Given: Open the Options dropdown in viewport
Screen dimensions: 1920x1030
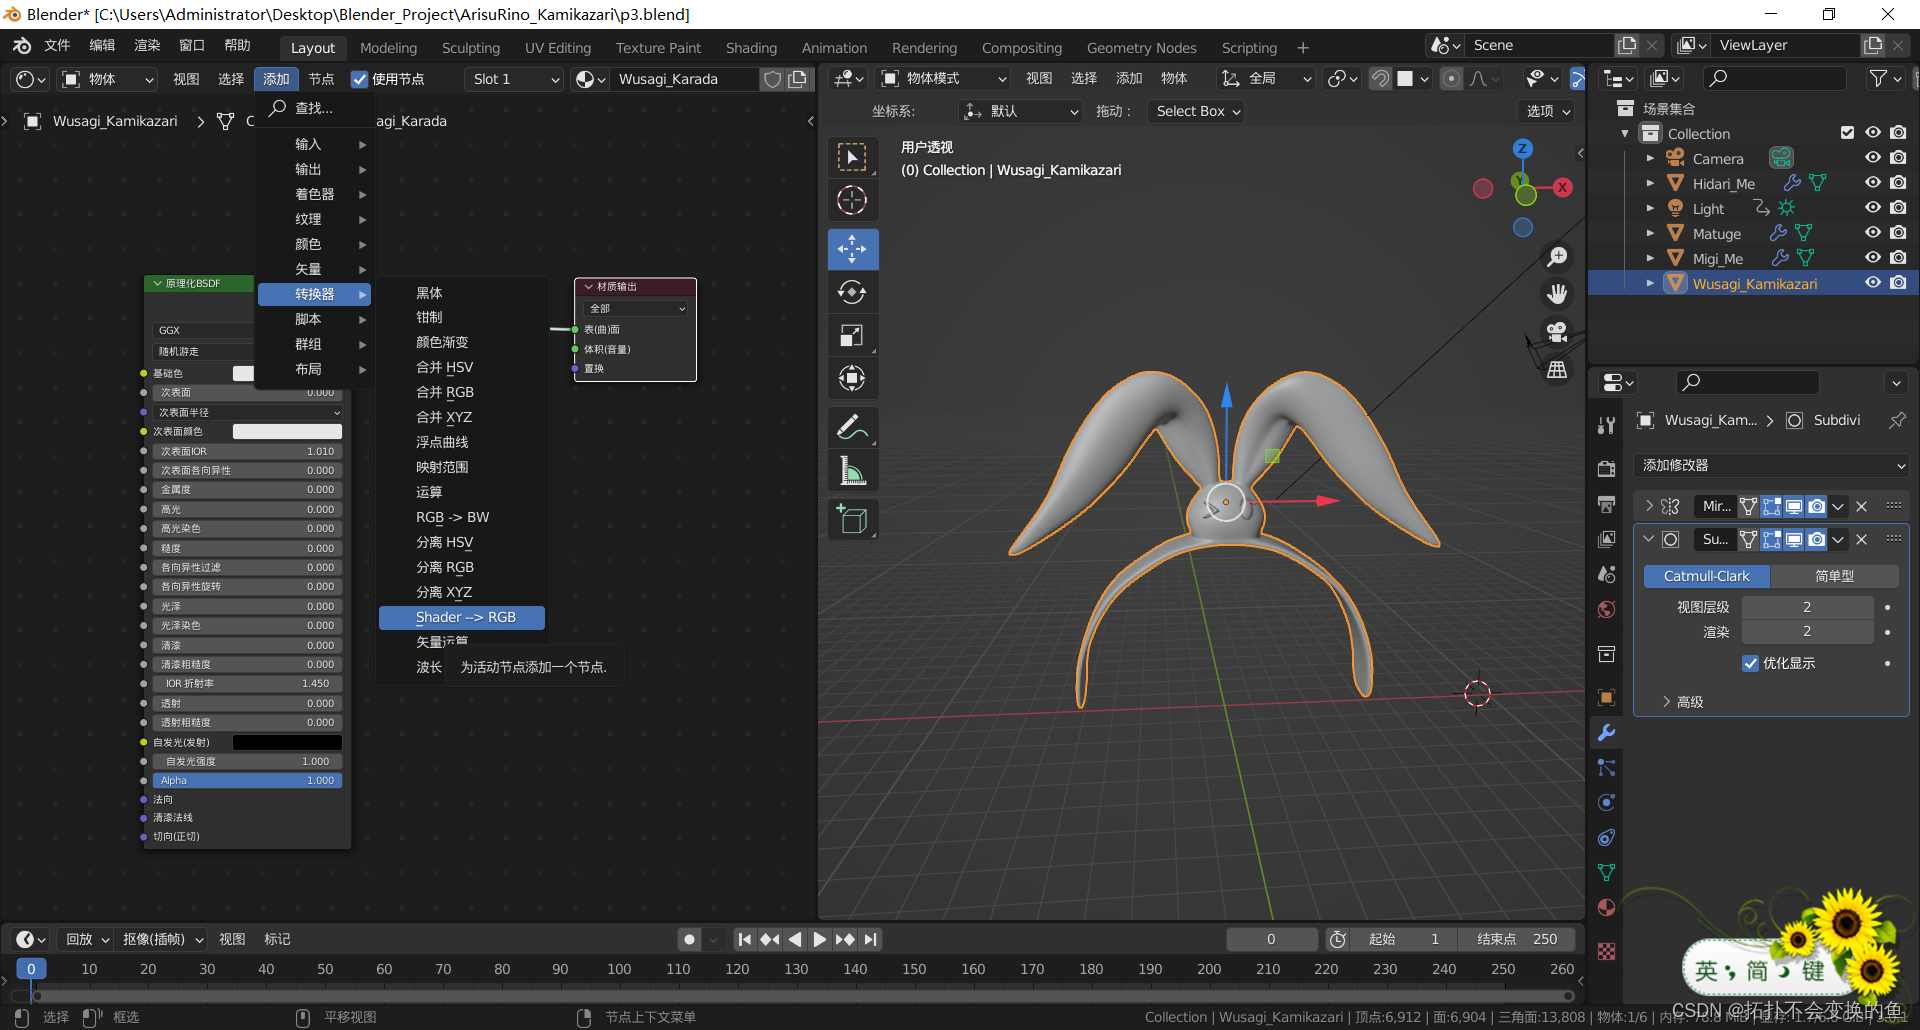Looking at the screenshot, I should (1547, 111).
